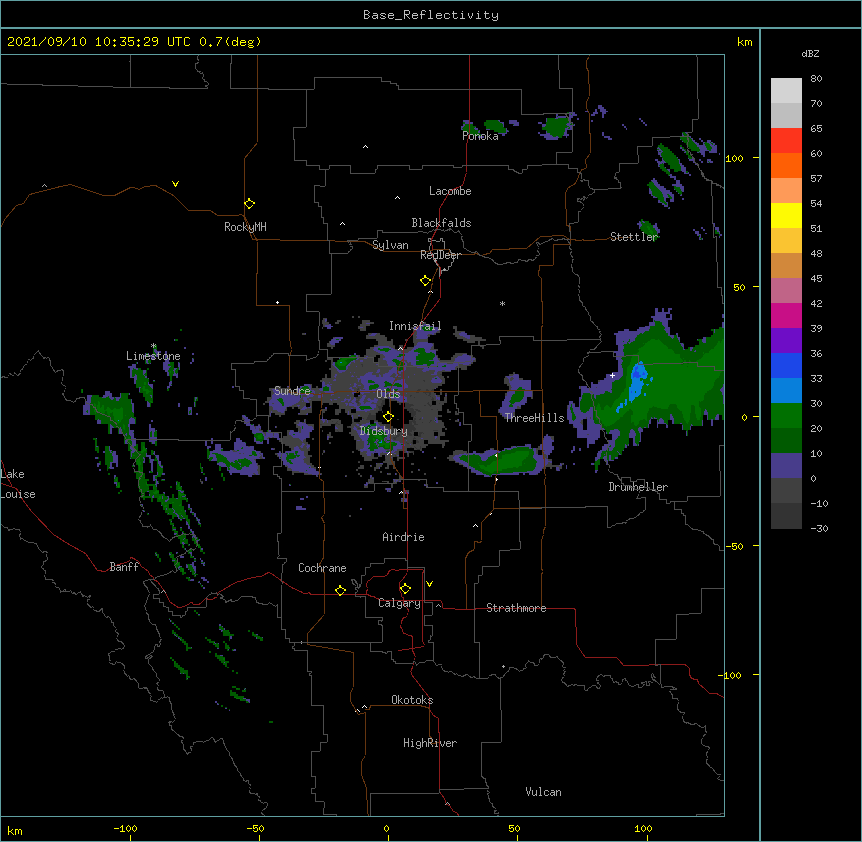Click the yellow diamond marker south of RedDeer

(x=425, y=281)
